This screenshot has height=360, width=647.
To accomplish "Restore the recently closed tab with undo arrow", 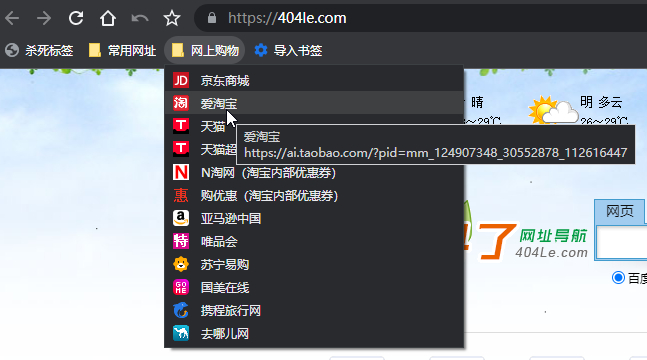I will 140,18.
